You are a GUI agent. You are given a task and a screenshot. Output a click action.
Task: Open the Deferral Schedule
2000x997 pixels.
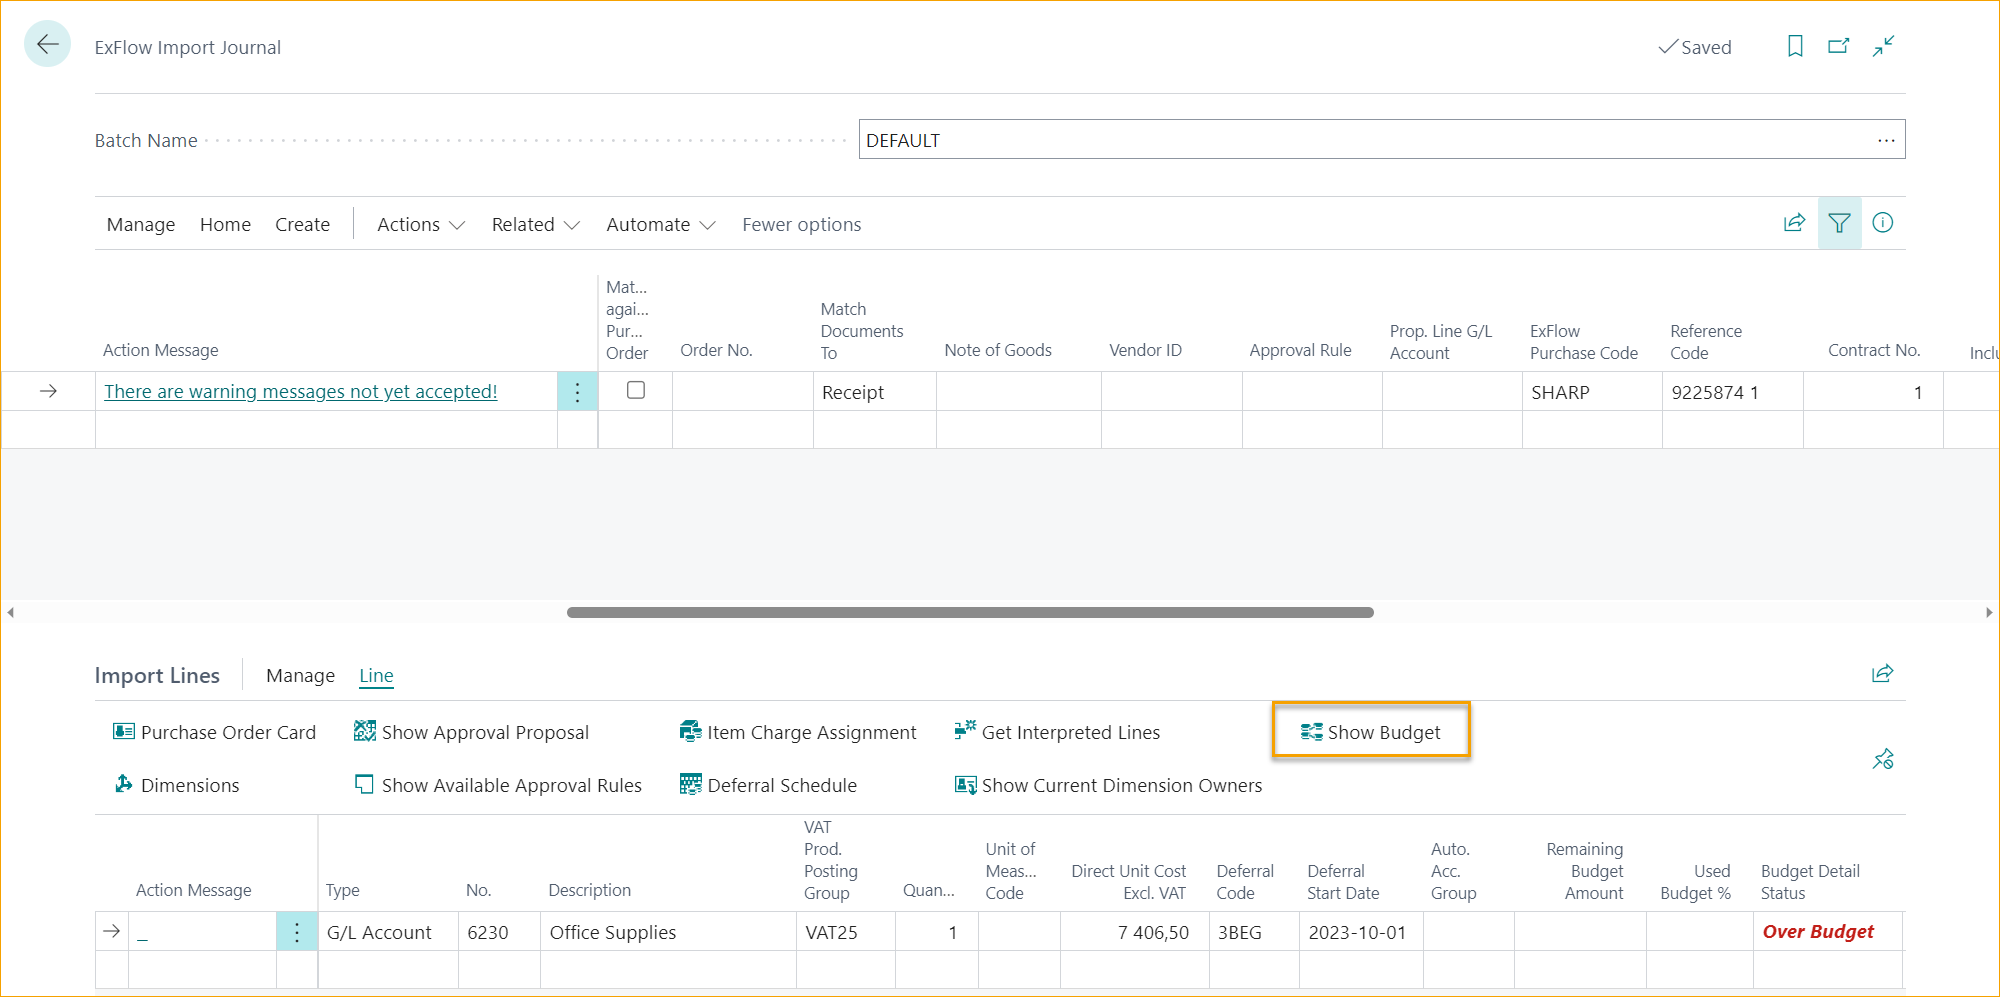point(782,785)
